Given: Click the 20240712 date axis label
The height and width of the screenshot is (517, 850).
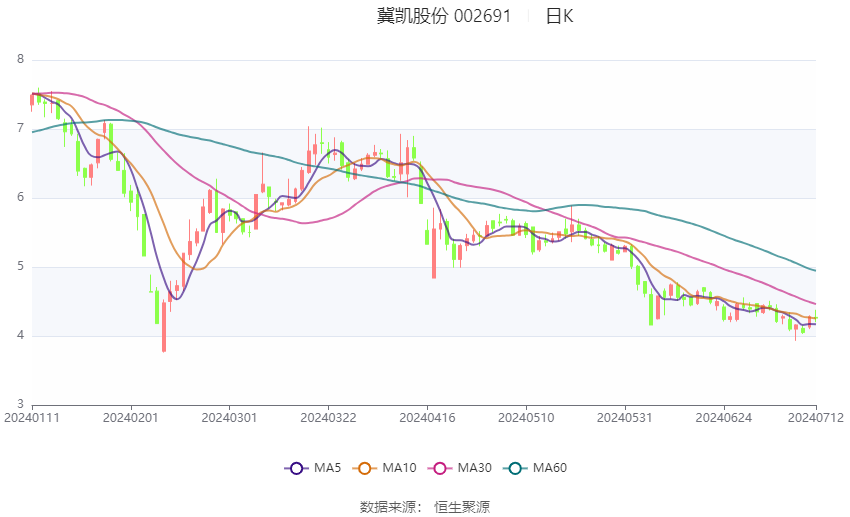Looking at the screenshot, I should pyautogui.click(x=815, y=418).
